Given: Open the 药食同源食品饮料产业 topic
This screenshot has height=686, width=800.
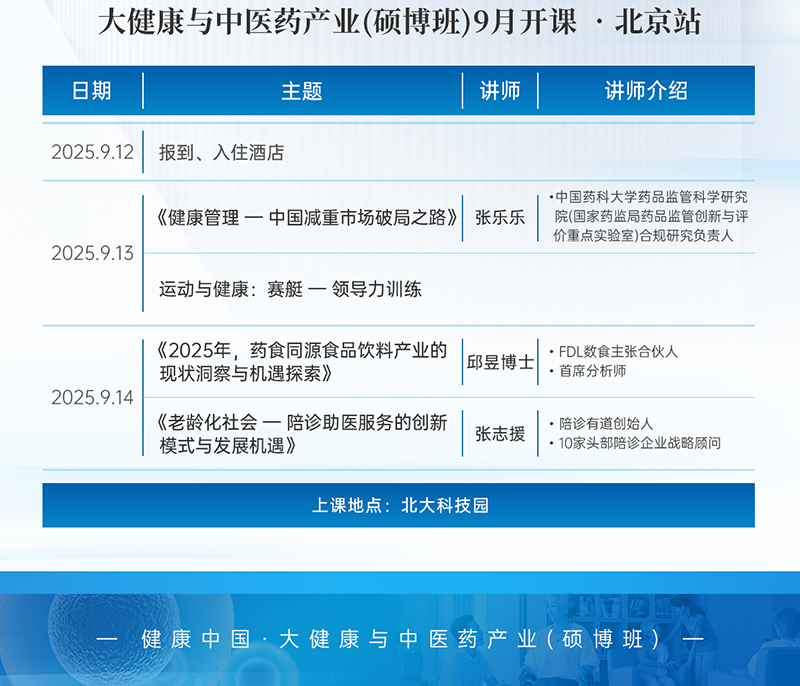Looking at the screenshot, I should pyautogui.click(x=302, y=362).
